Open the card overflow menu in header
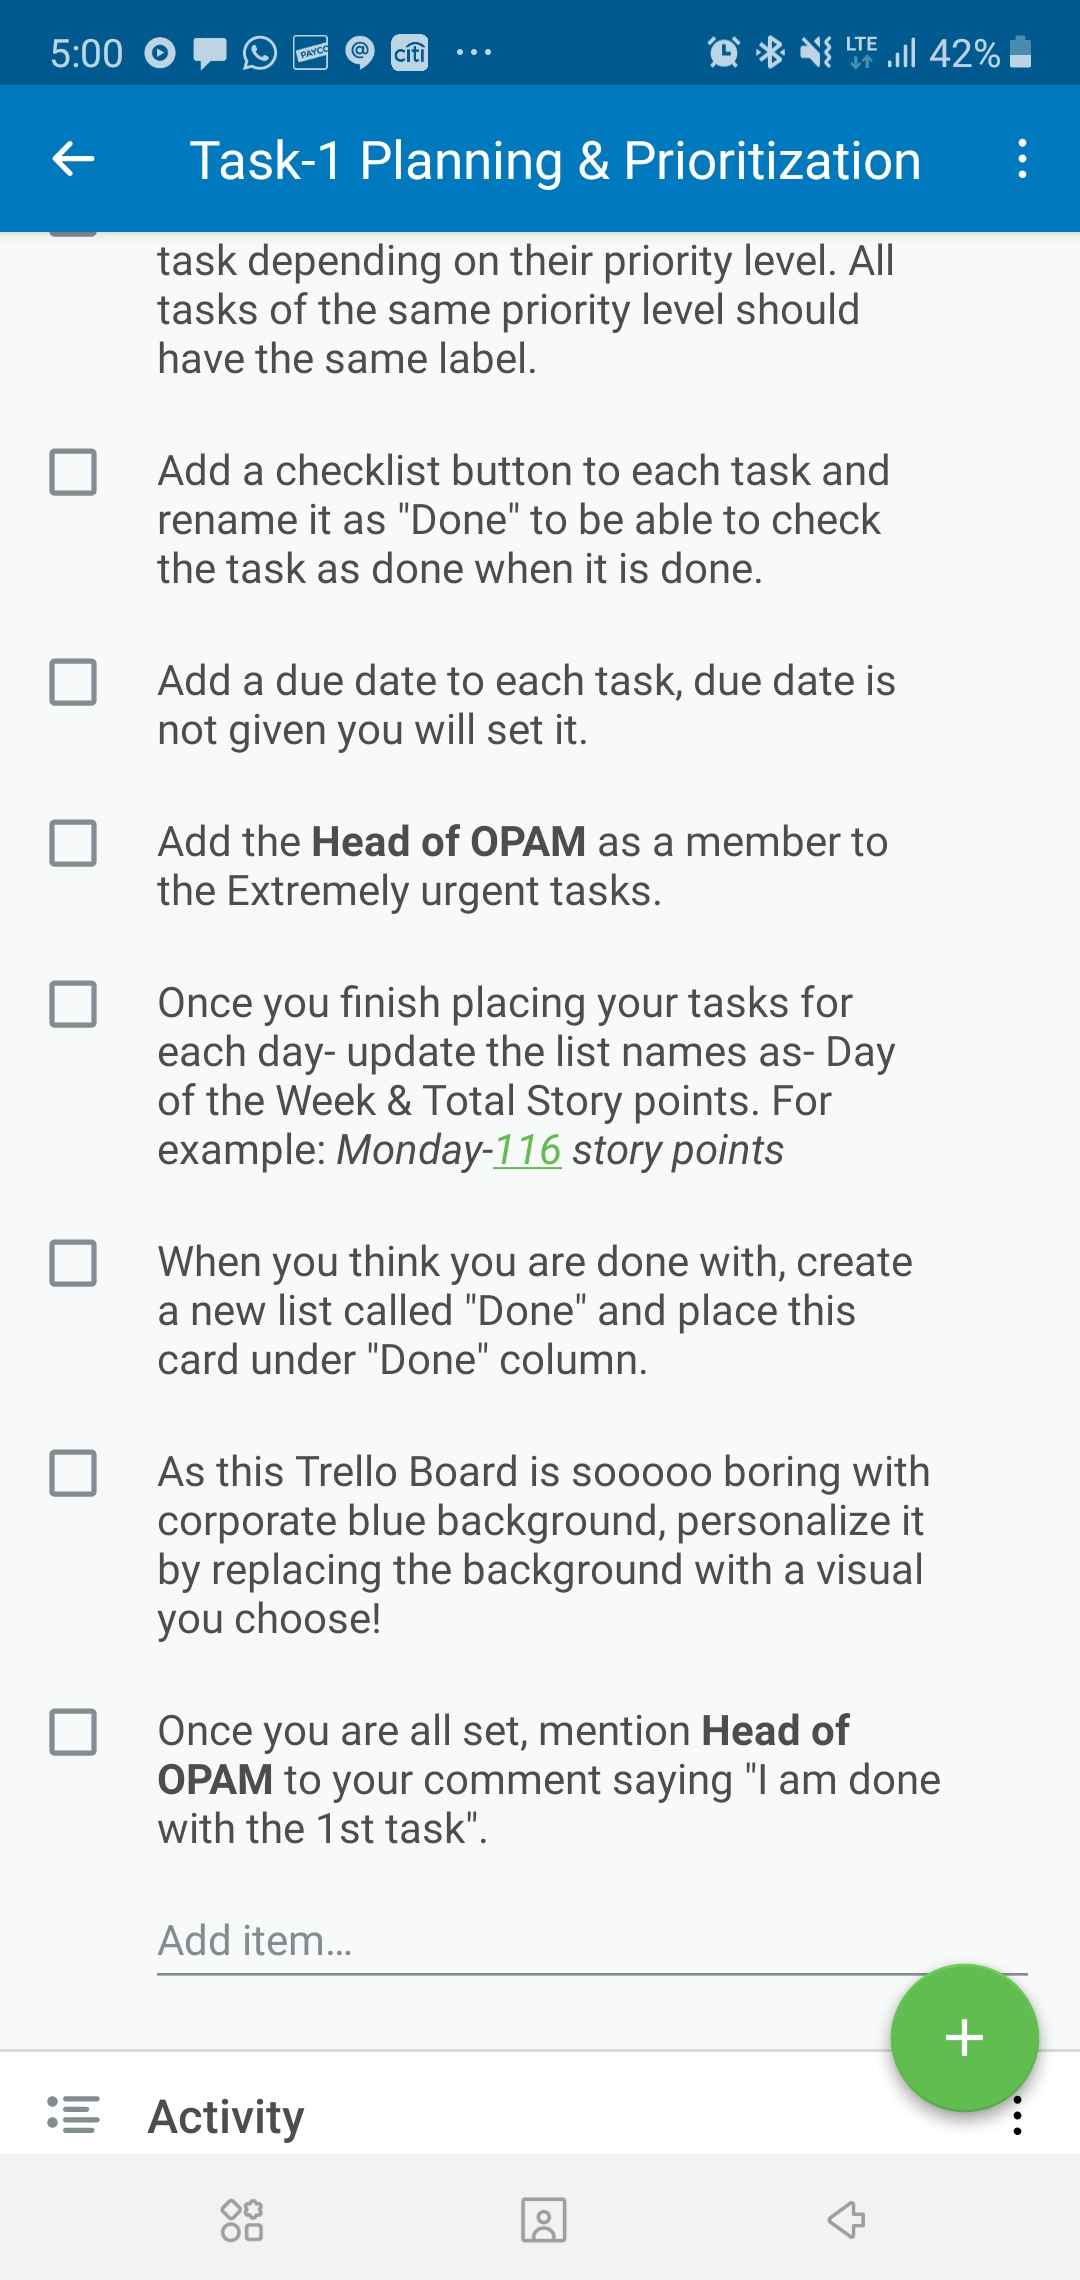1080x2280 pixels. pyautogui.click(x=1021, y=159)
